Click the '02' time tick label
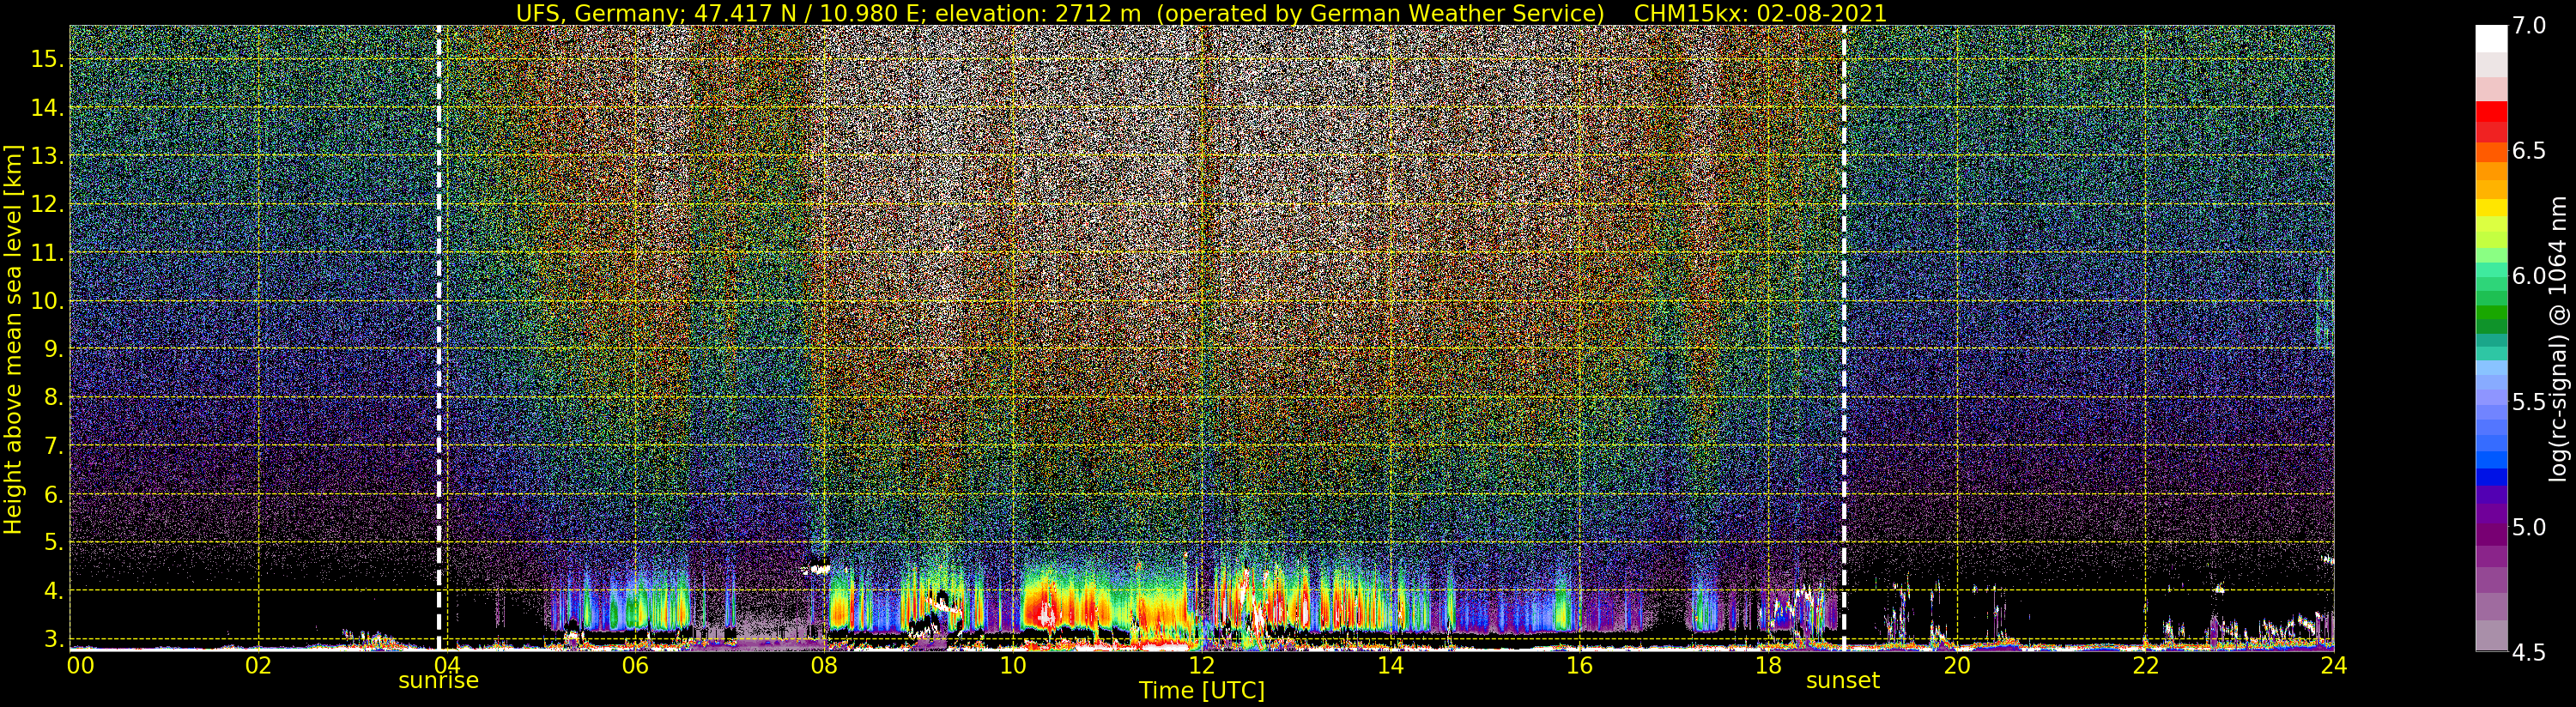 (x=258, y=665)
